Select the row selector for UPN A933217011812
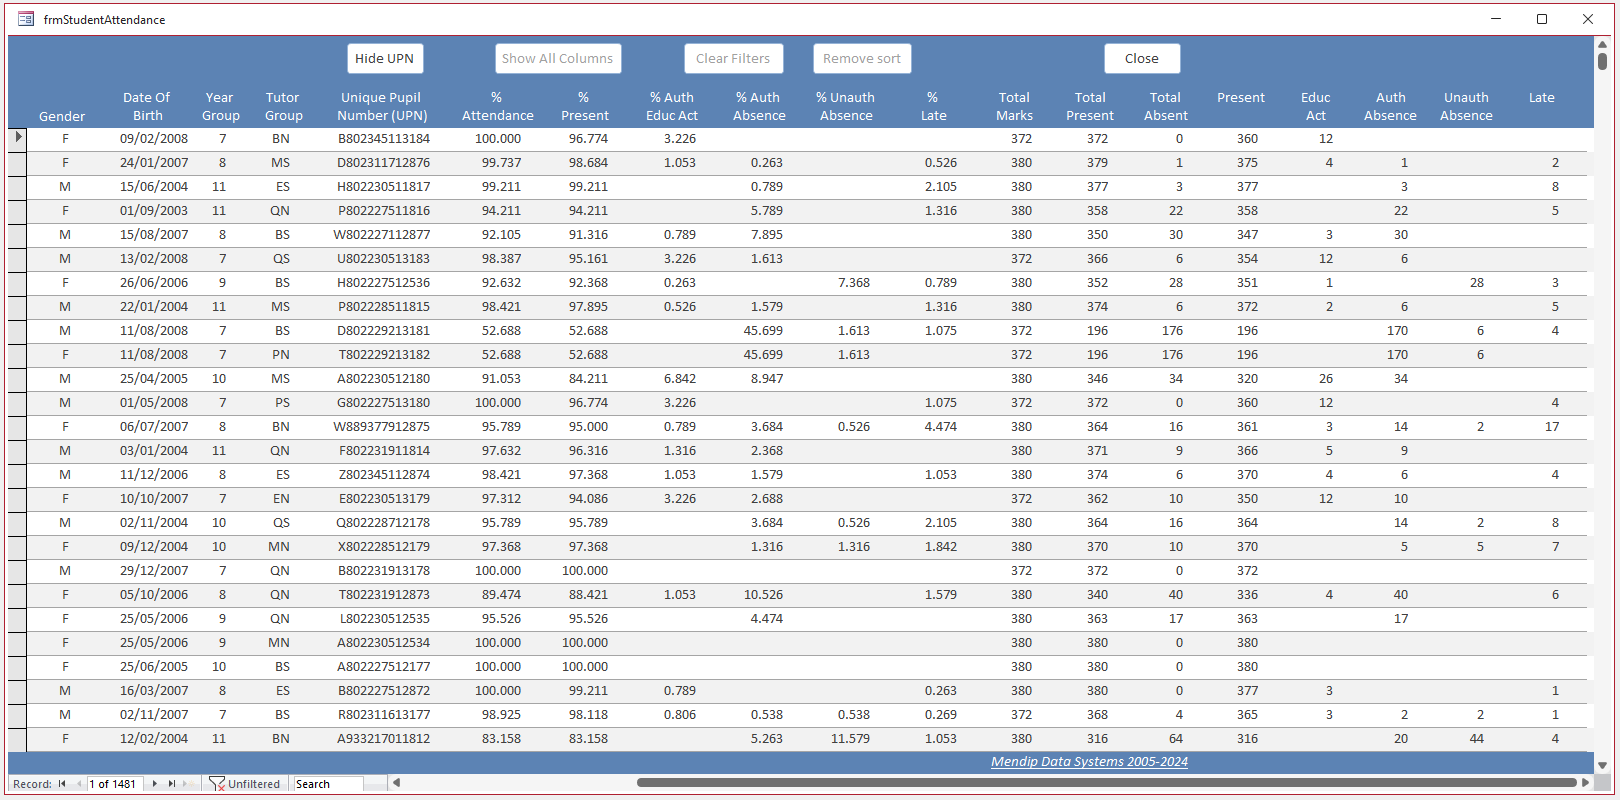The image size is (1620, 800). tap(17, 738)
